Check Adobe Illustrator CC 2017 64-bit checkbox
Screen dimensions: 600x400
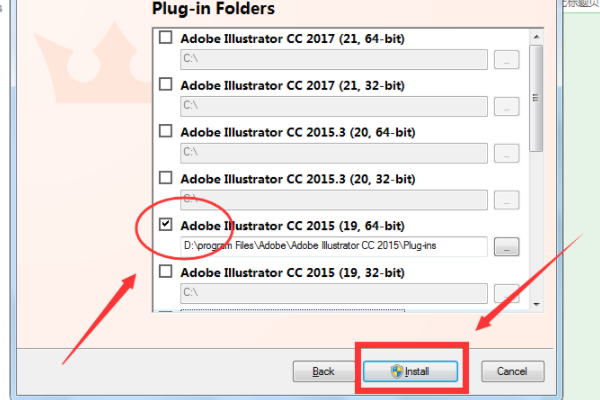pyautogui.click(x=165, y=38)
